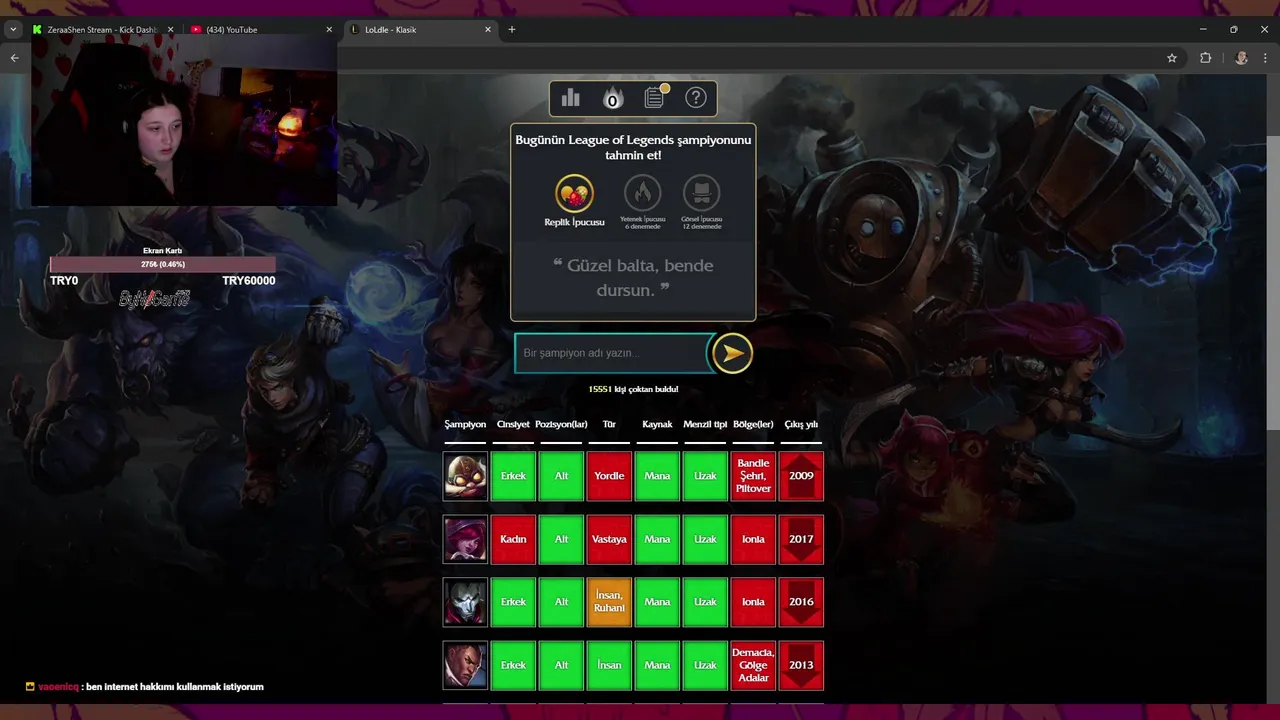This screenshot has width=1280, height=720.
Task: Click the green İnsan cell in 2013 row
Action: point(609,665)
